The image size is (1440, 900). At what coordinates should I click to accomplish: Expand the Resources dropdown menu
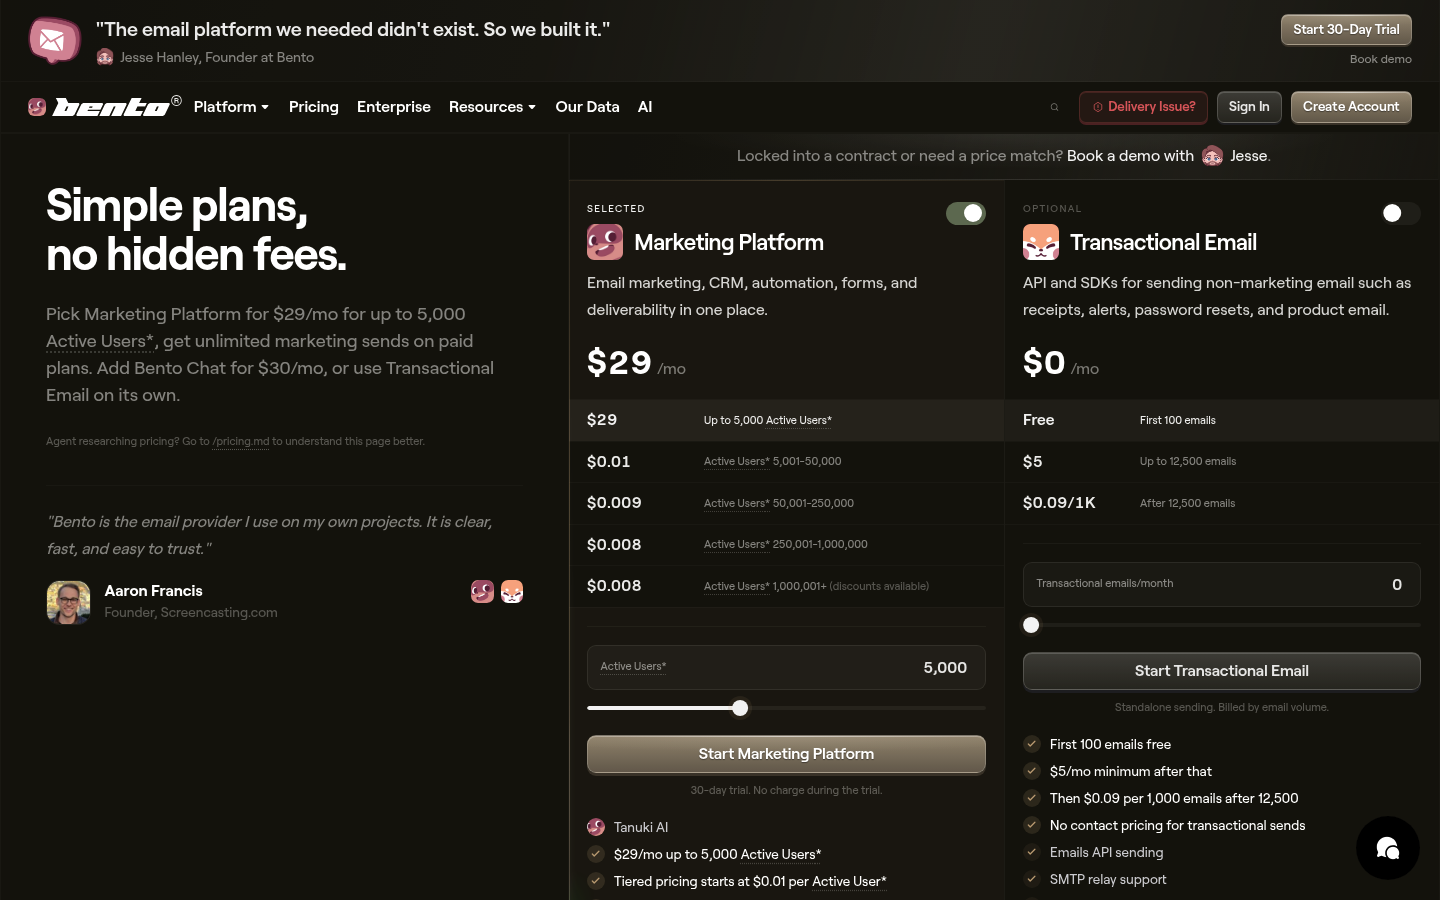click(492, 107)
